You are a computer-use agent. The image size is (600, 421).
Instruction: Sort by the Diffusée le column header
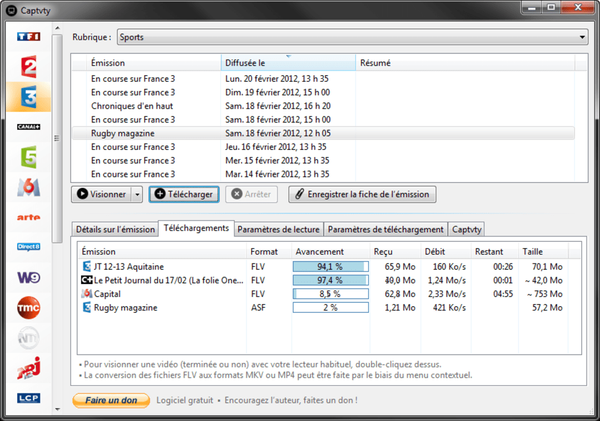287,63
